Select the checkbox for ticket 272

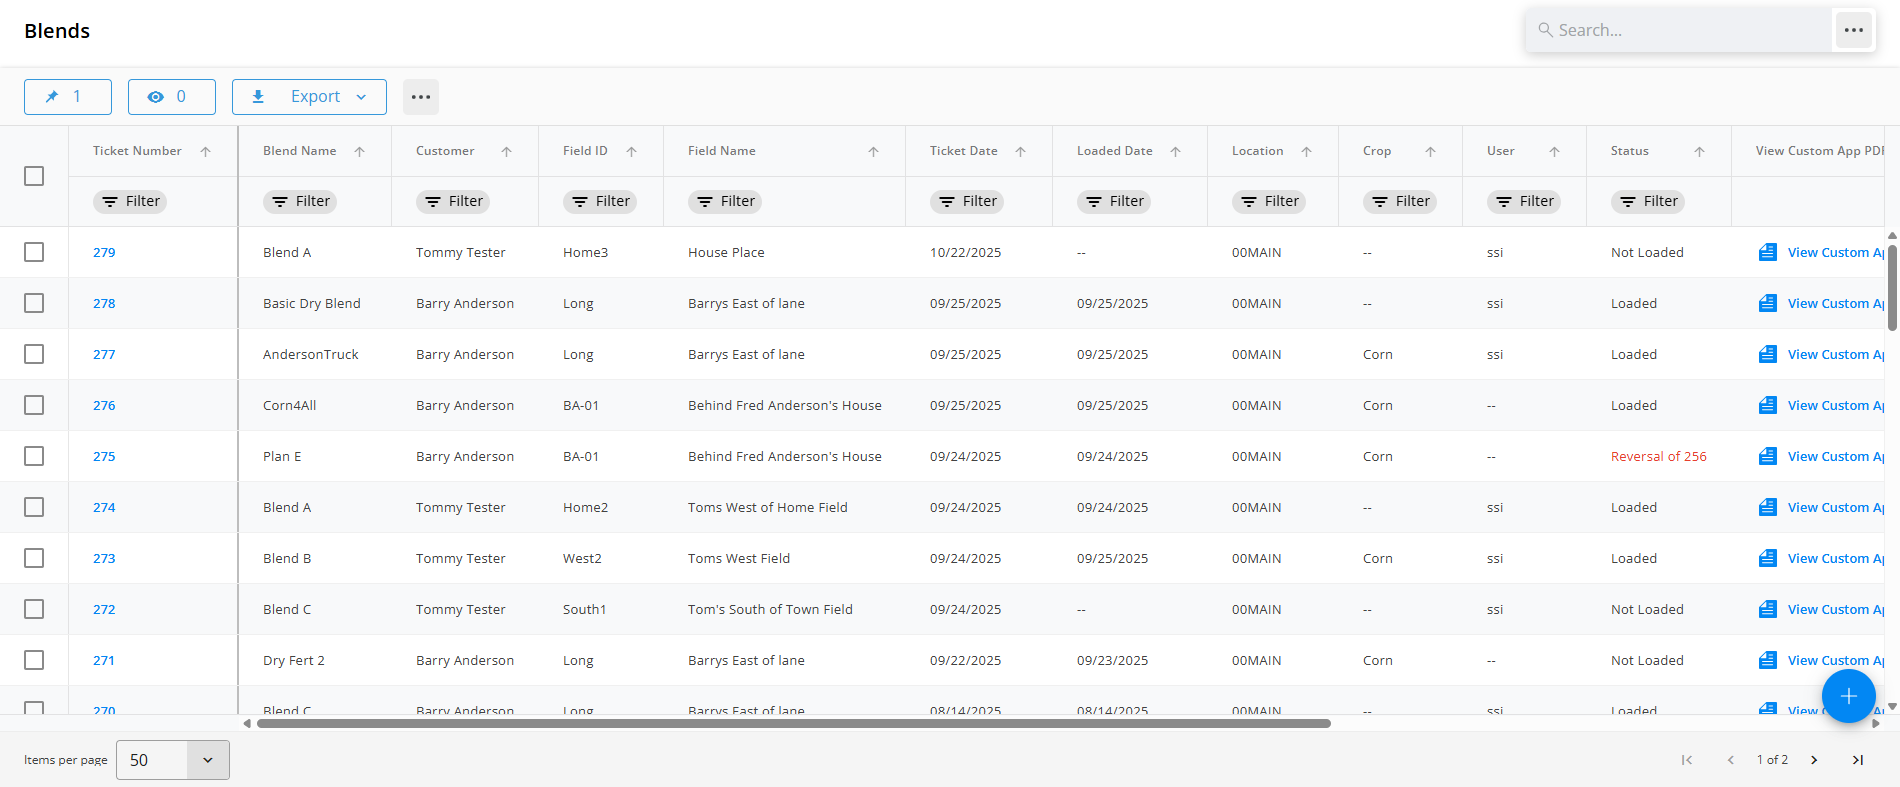tap(34, 609)
